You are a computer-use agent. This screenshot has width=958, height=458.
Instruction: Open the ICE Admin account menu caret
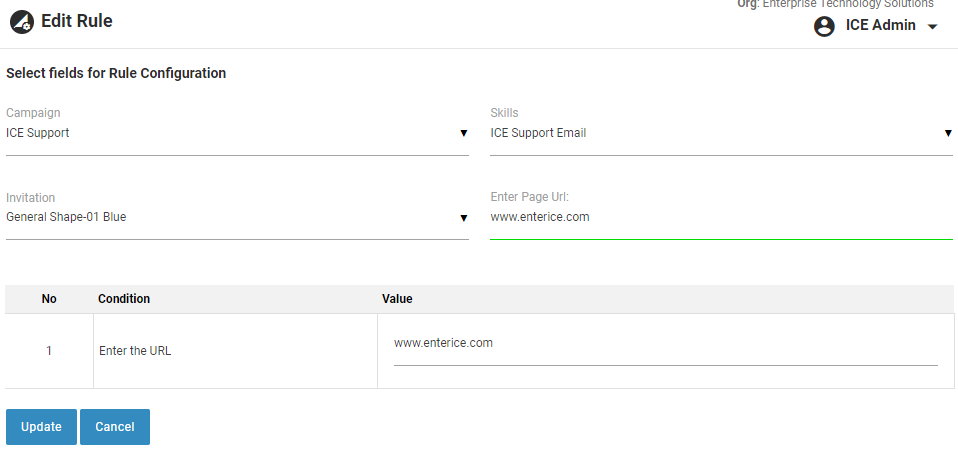tap(933, 27)
